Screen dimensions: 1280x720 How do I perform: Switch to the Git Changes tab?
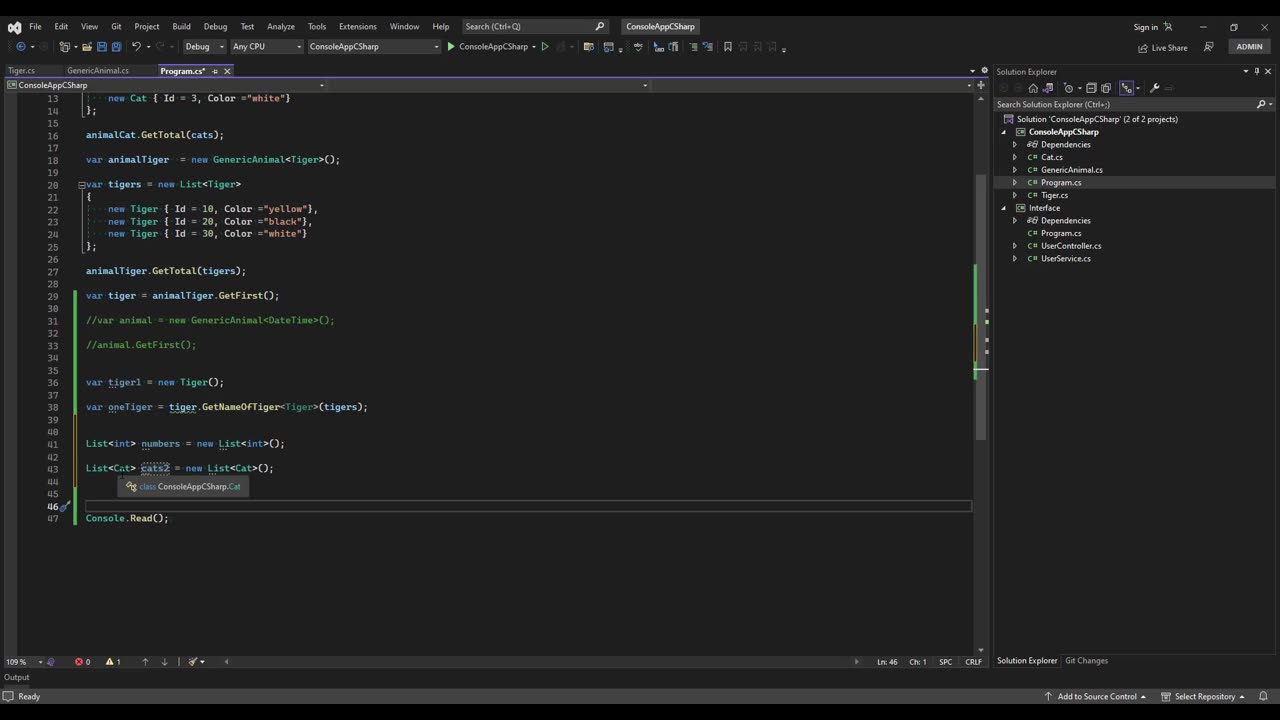[x=1086, y=661]
